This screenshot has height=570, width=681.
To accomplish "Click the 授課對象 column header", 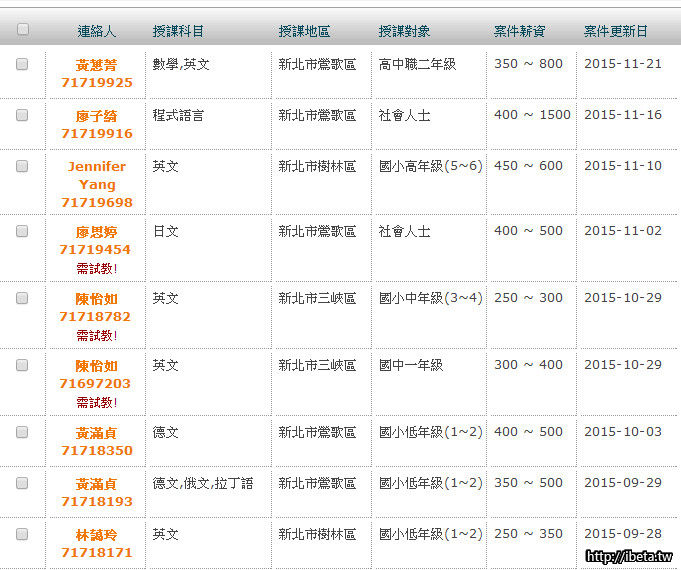I will (404, 31).
